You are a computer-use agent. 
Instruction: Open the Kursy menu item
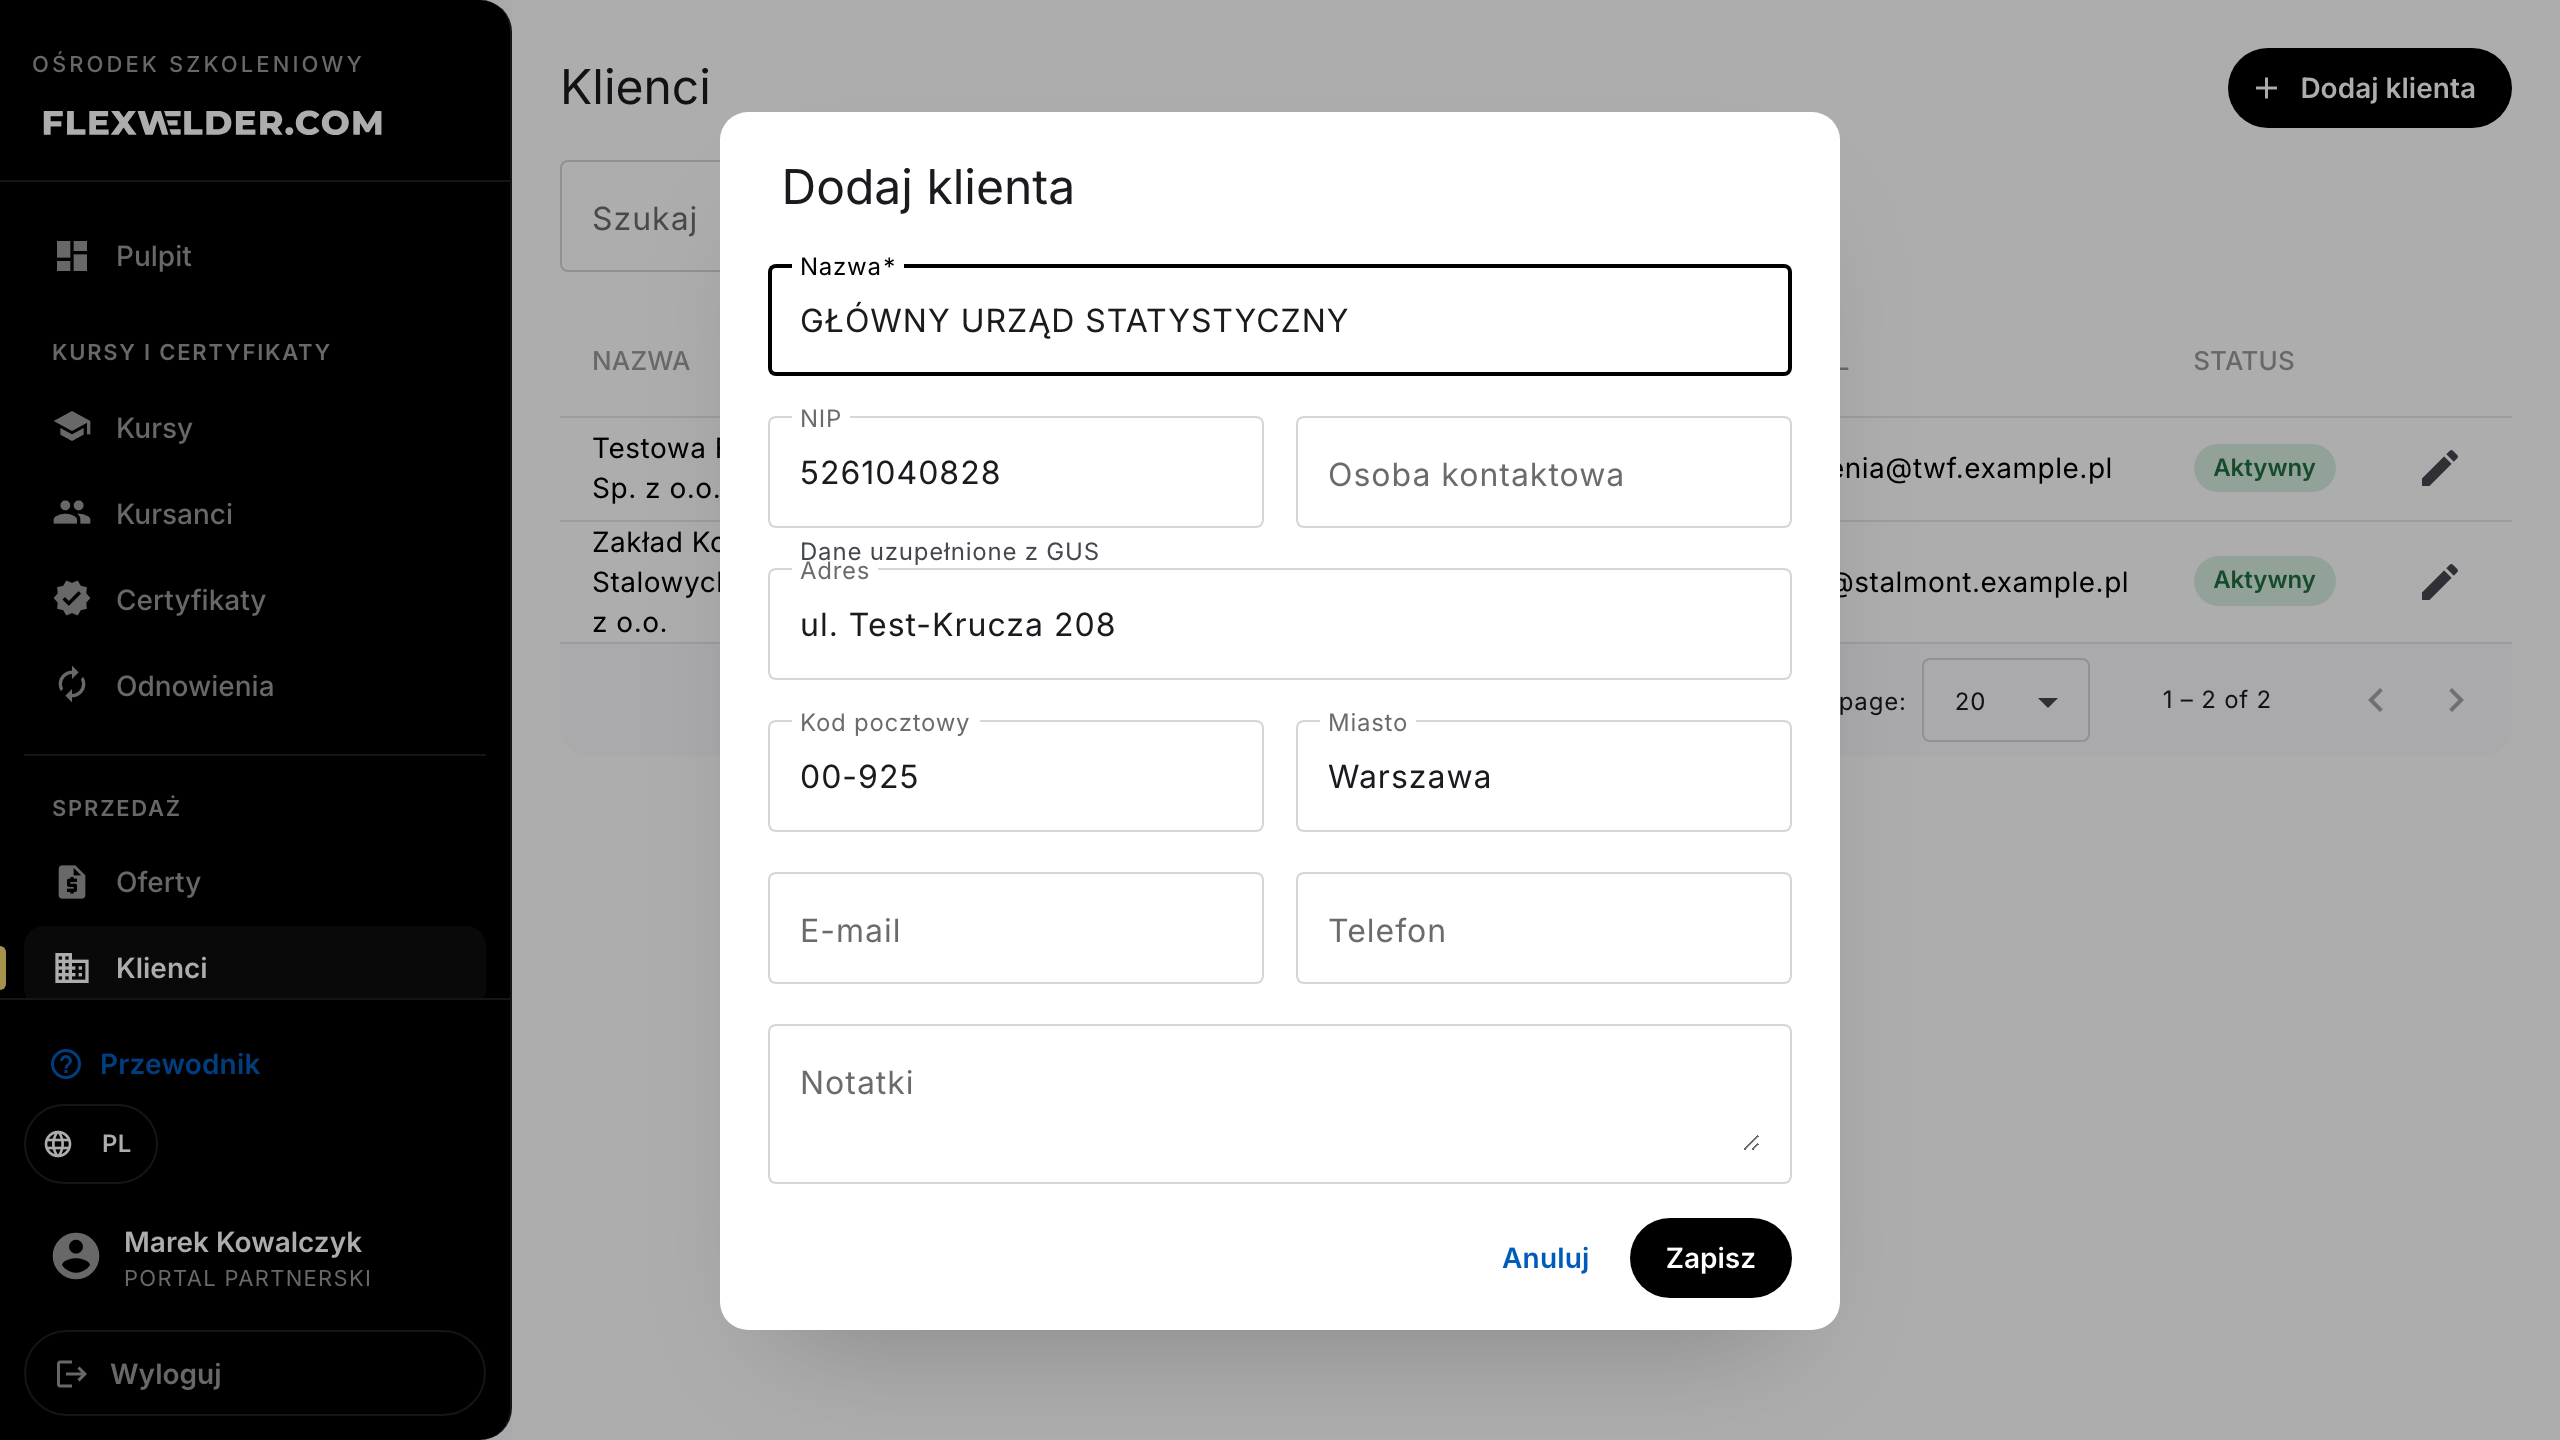254,428
